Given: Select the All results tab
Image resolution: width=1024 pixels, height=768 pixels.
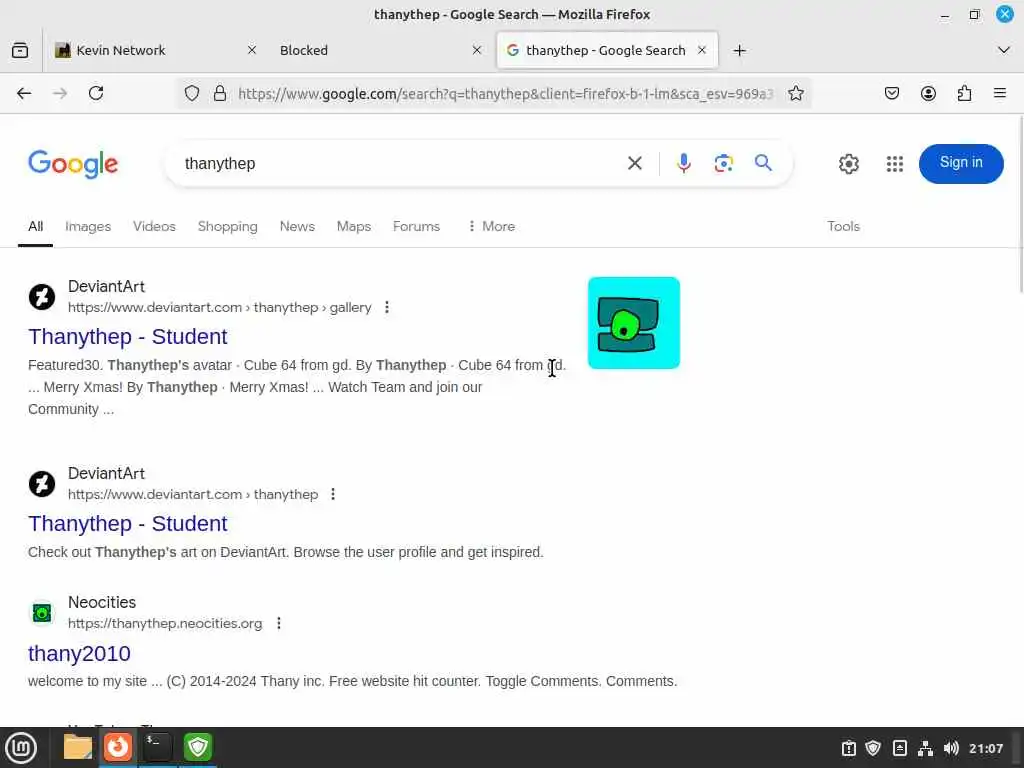Looking at the screenshot, I should click(35, 226).
